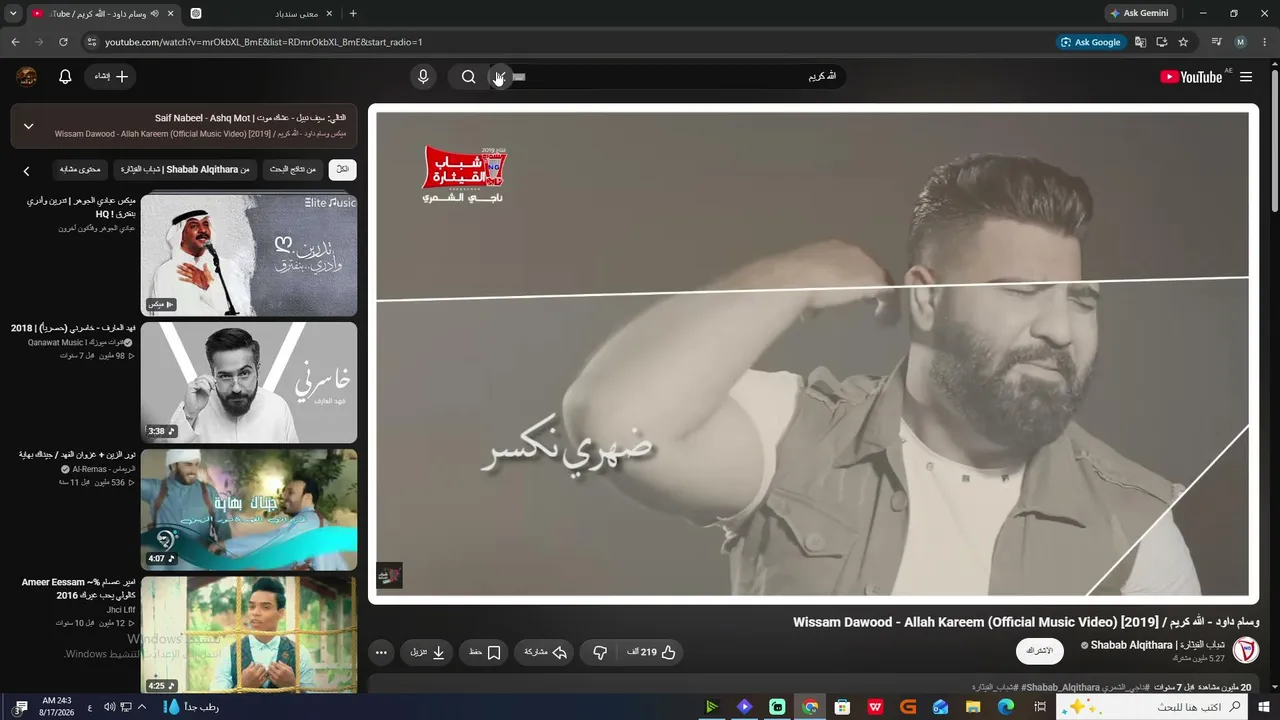Click Ask Gemini in title bar
The width and height of the screenshot is (1280, 720).
[x=1139, y=13]
